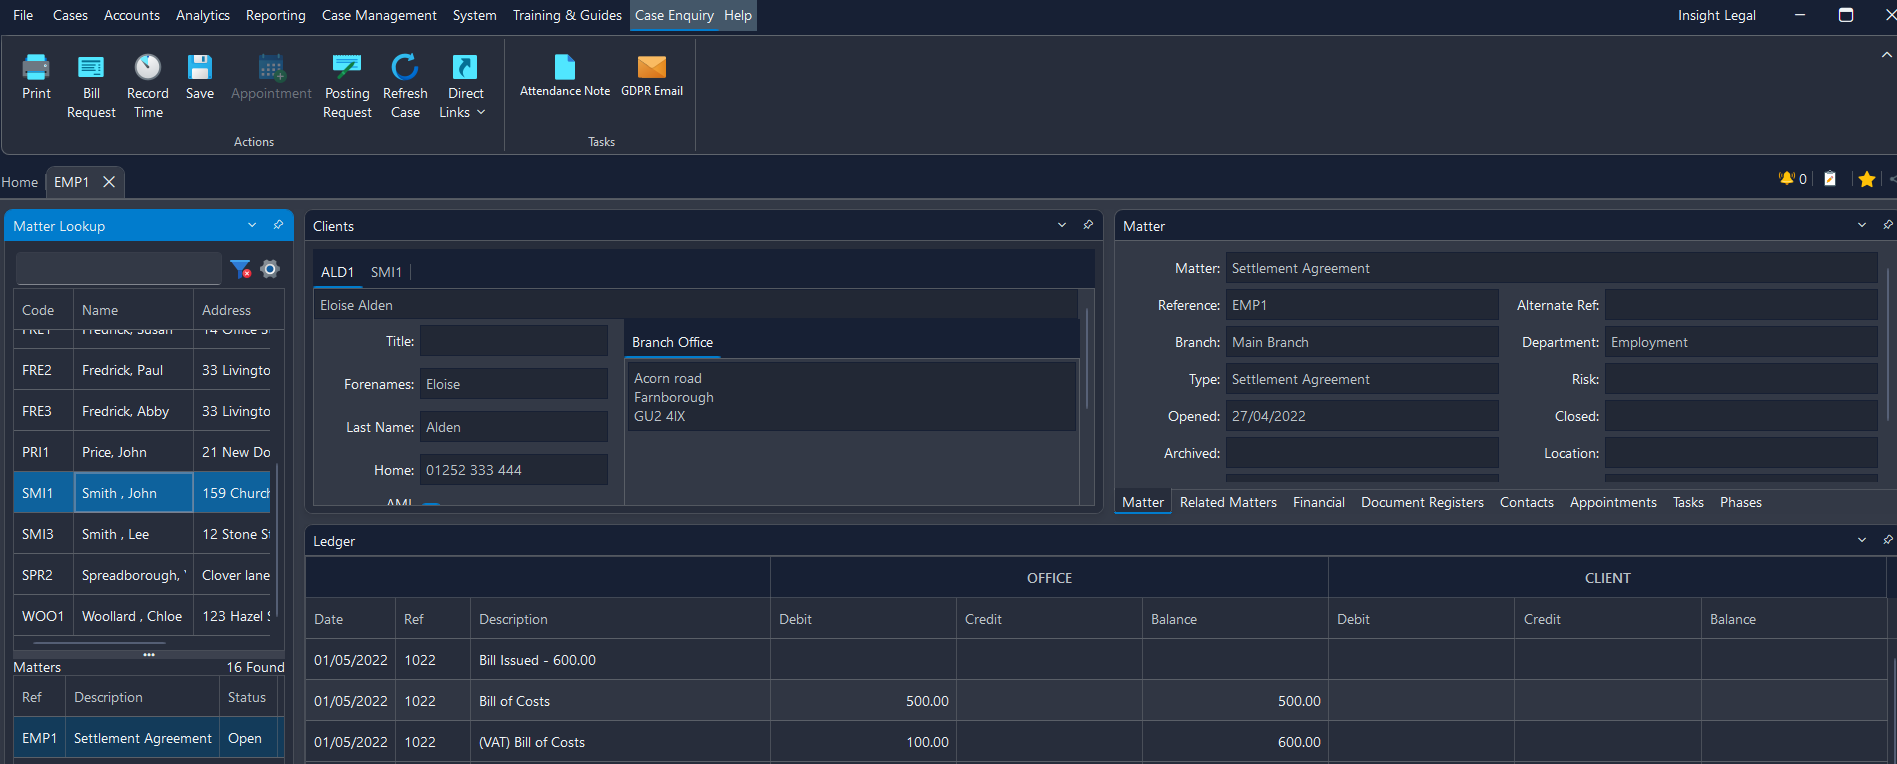Open the Help menu
The image size is (1897, 764).
click(738, 15)
